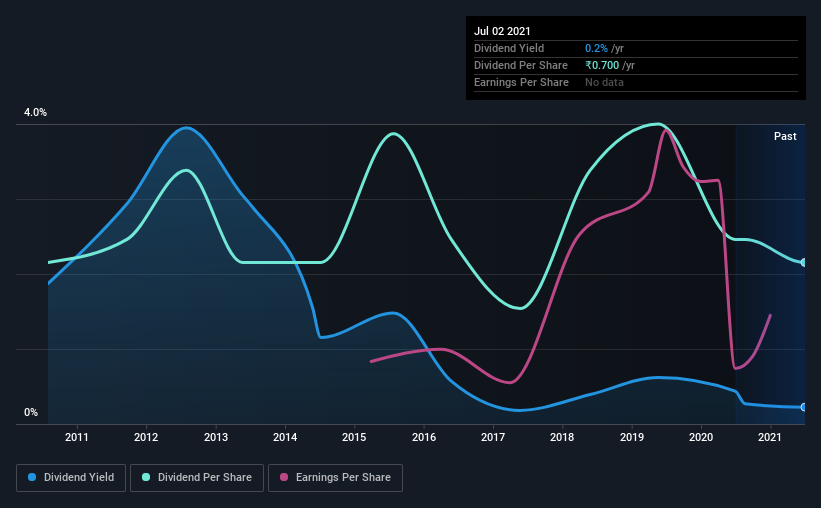Click the 2018 x-axis label
This screenshot has width=821, height=508.
tap(562, 437)
